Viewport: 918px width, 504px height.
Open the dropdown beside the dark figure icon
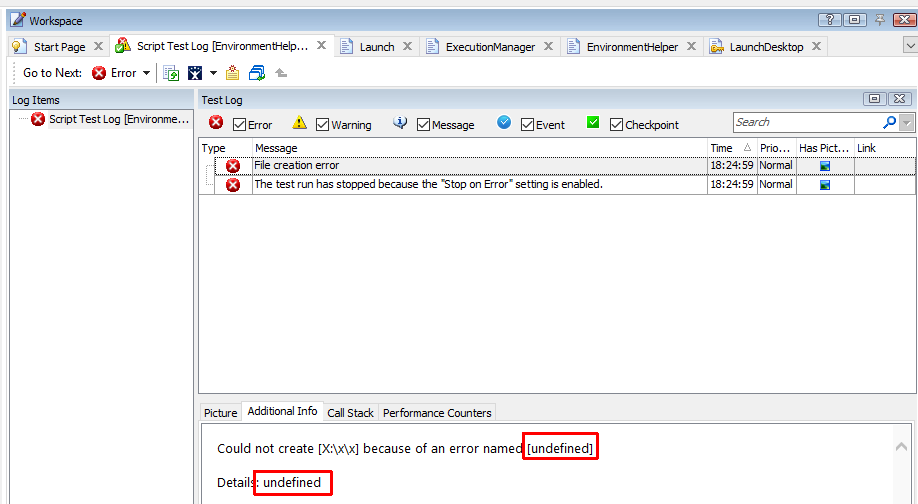click(214, 73)
